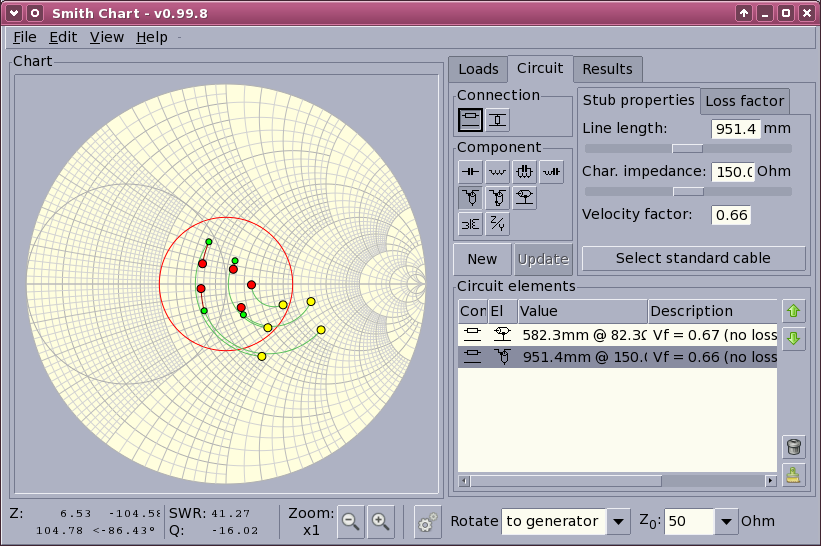
Task: Select the transmission line component
Action: pos(525,198)
